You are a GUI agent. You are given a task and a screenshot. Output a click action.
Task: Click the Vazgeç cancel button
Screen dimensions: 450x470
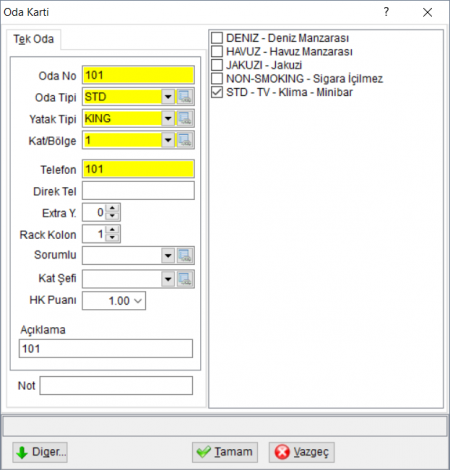[x=302, y=452]
